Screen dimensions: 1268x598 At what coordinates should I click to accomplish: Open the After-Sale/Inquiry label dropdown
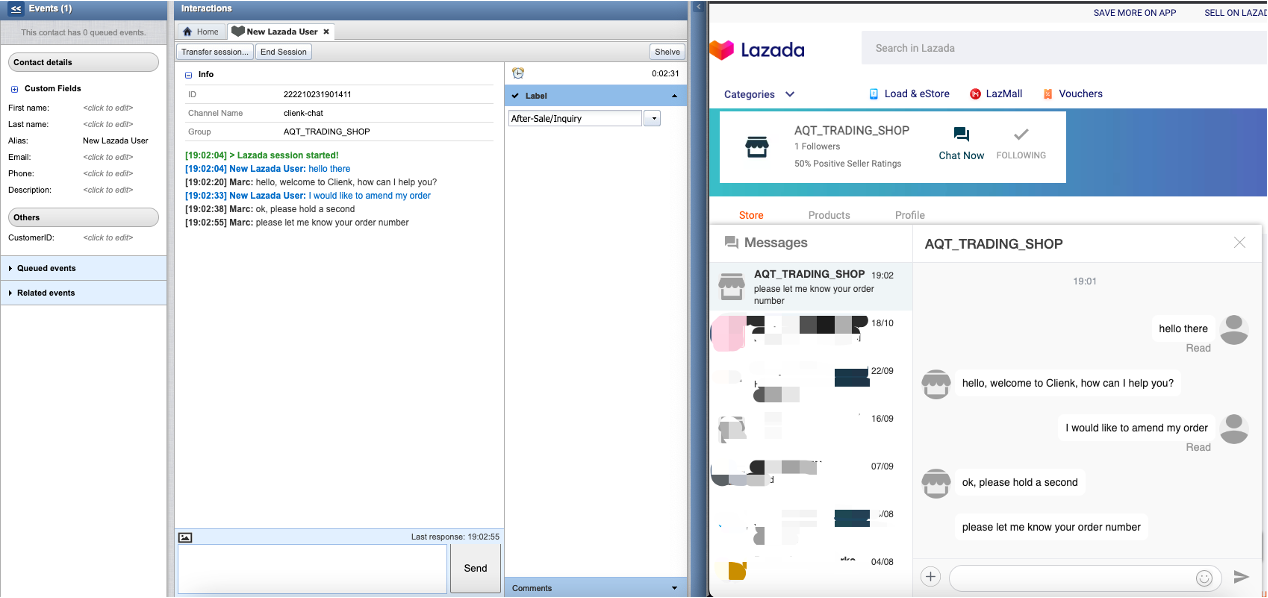pyautogui.click(x=652, y=118)
